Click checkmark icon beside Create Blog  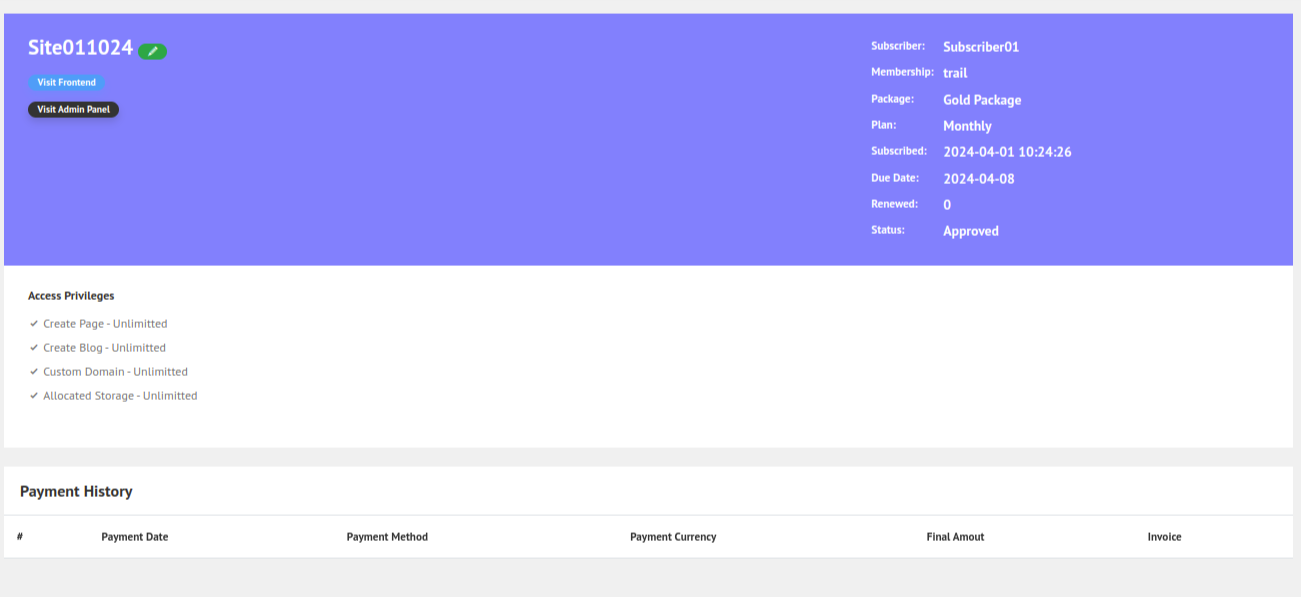point(34,348)
